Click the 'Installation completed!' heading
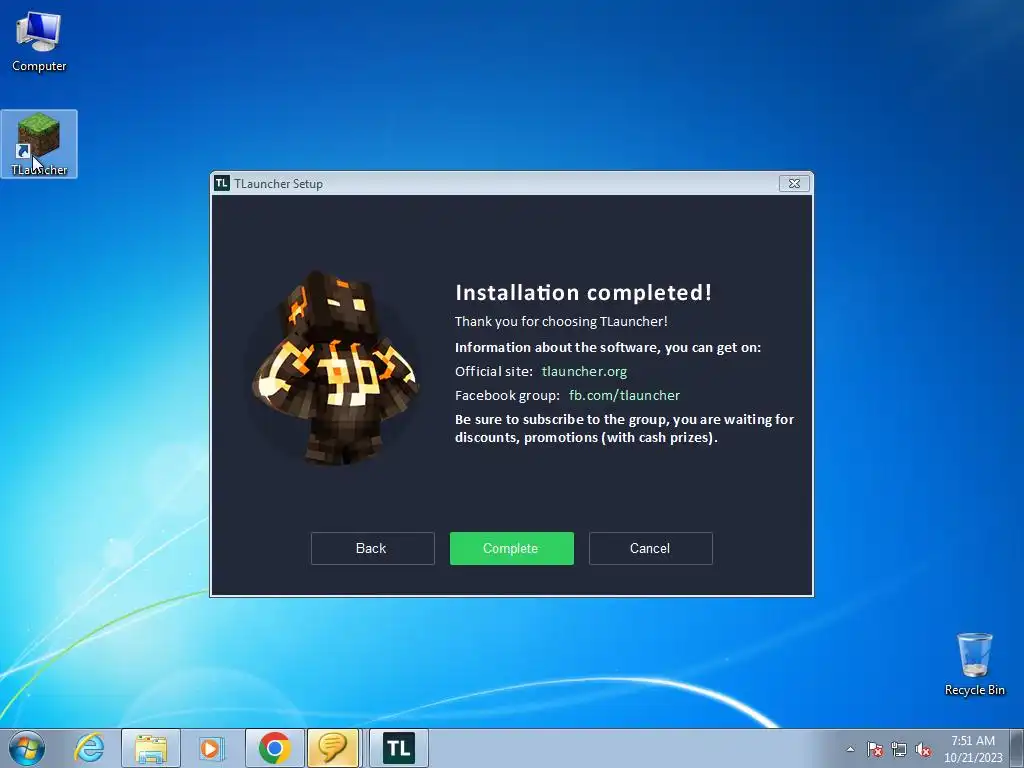The width and height of the screenshot is (1024, 768). tap(583, 292)
